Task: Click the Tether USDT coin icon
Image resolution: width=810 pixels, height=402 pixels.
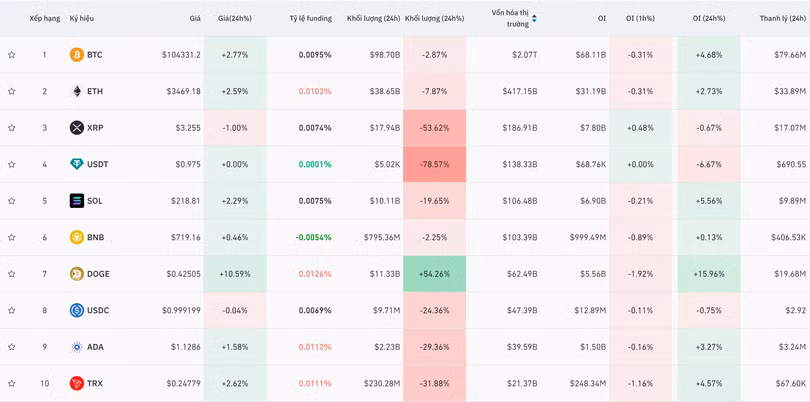Action: [76, 164]
